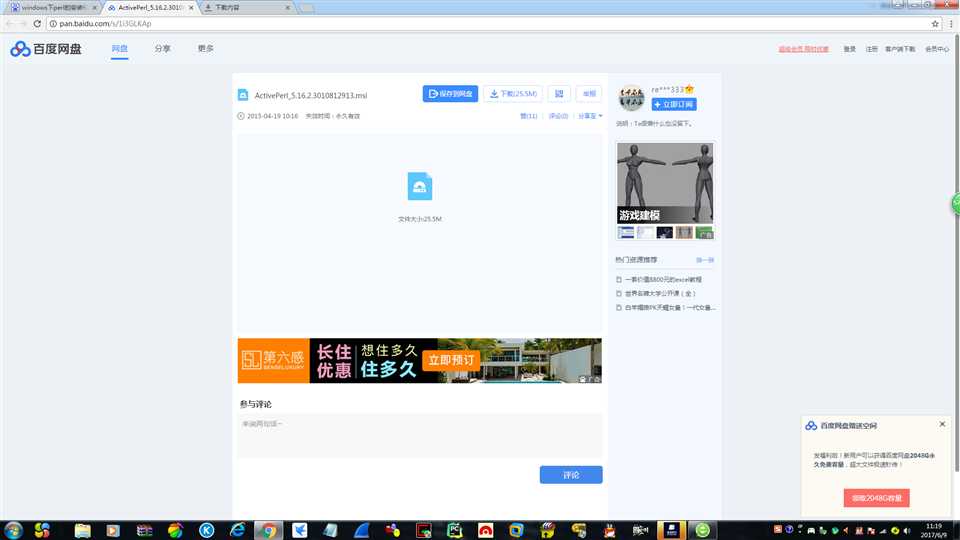Click the 登录 login link
This screenshot has height=540, width=960.
click(849, 49)
